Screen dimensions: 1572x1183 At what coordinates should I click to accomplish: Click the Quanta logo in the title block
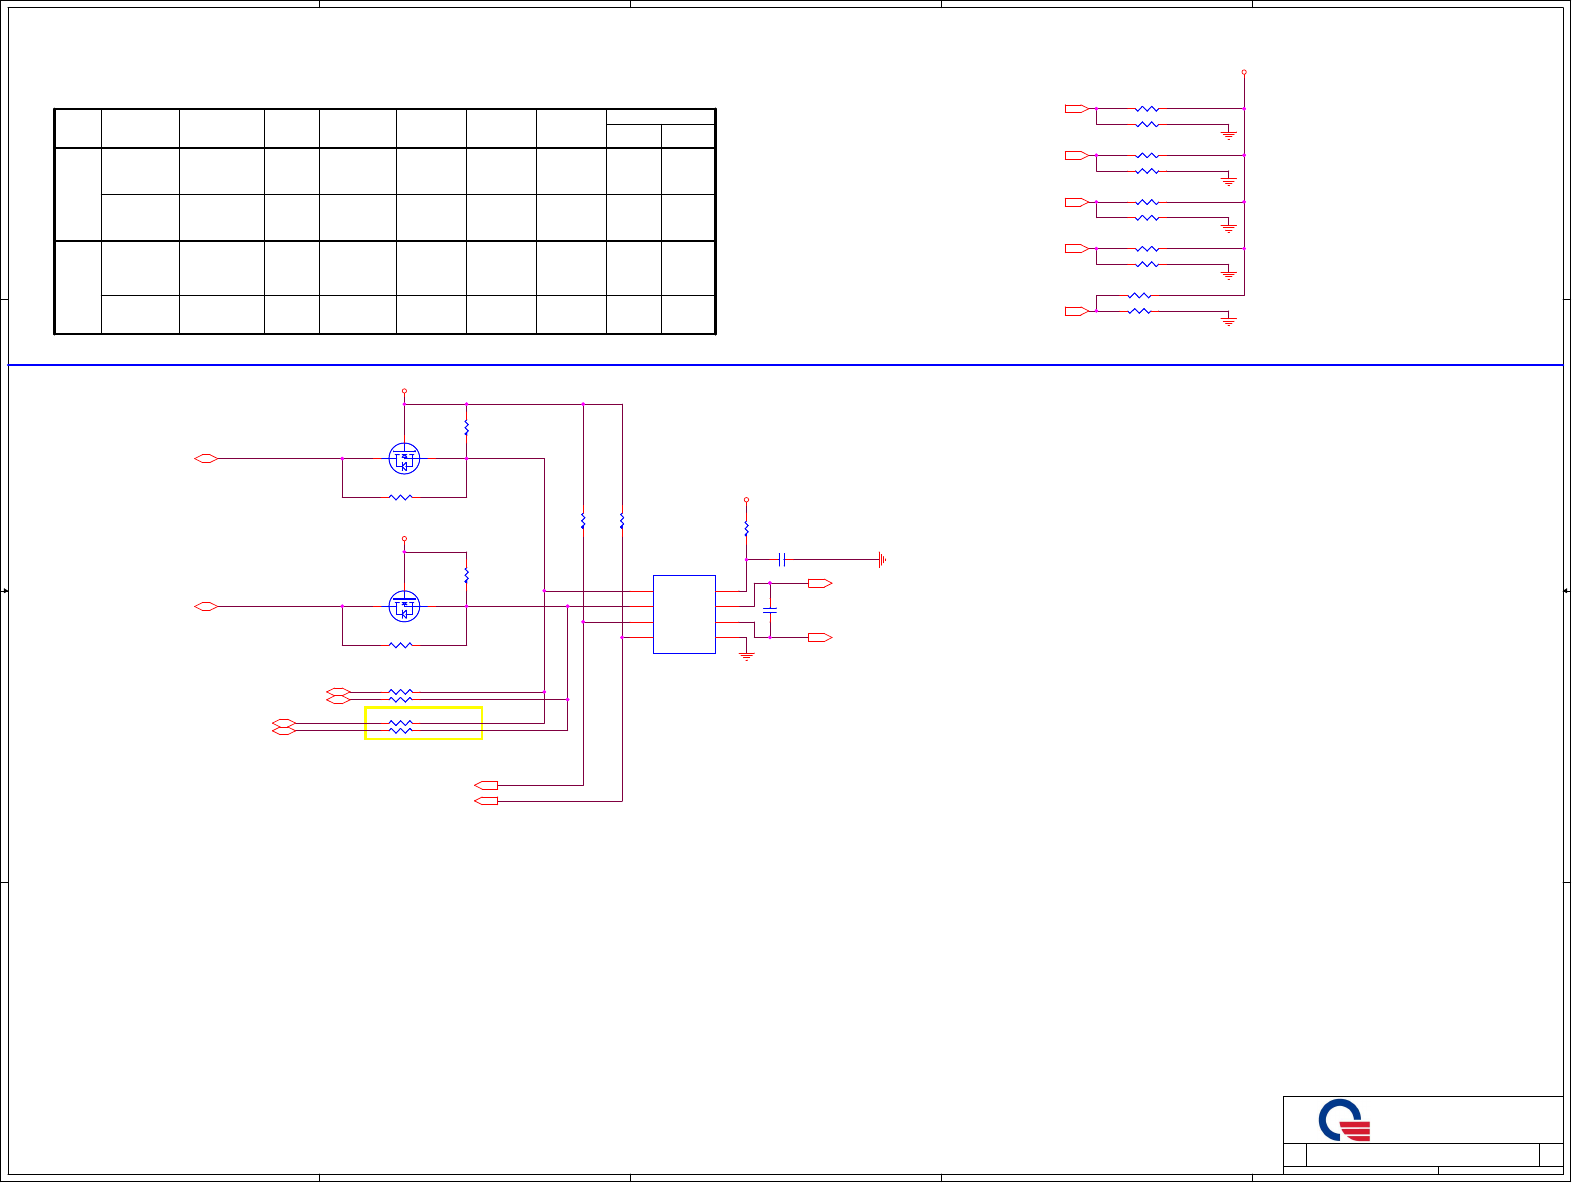[x=1343, y=1120]
